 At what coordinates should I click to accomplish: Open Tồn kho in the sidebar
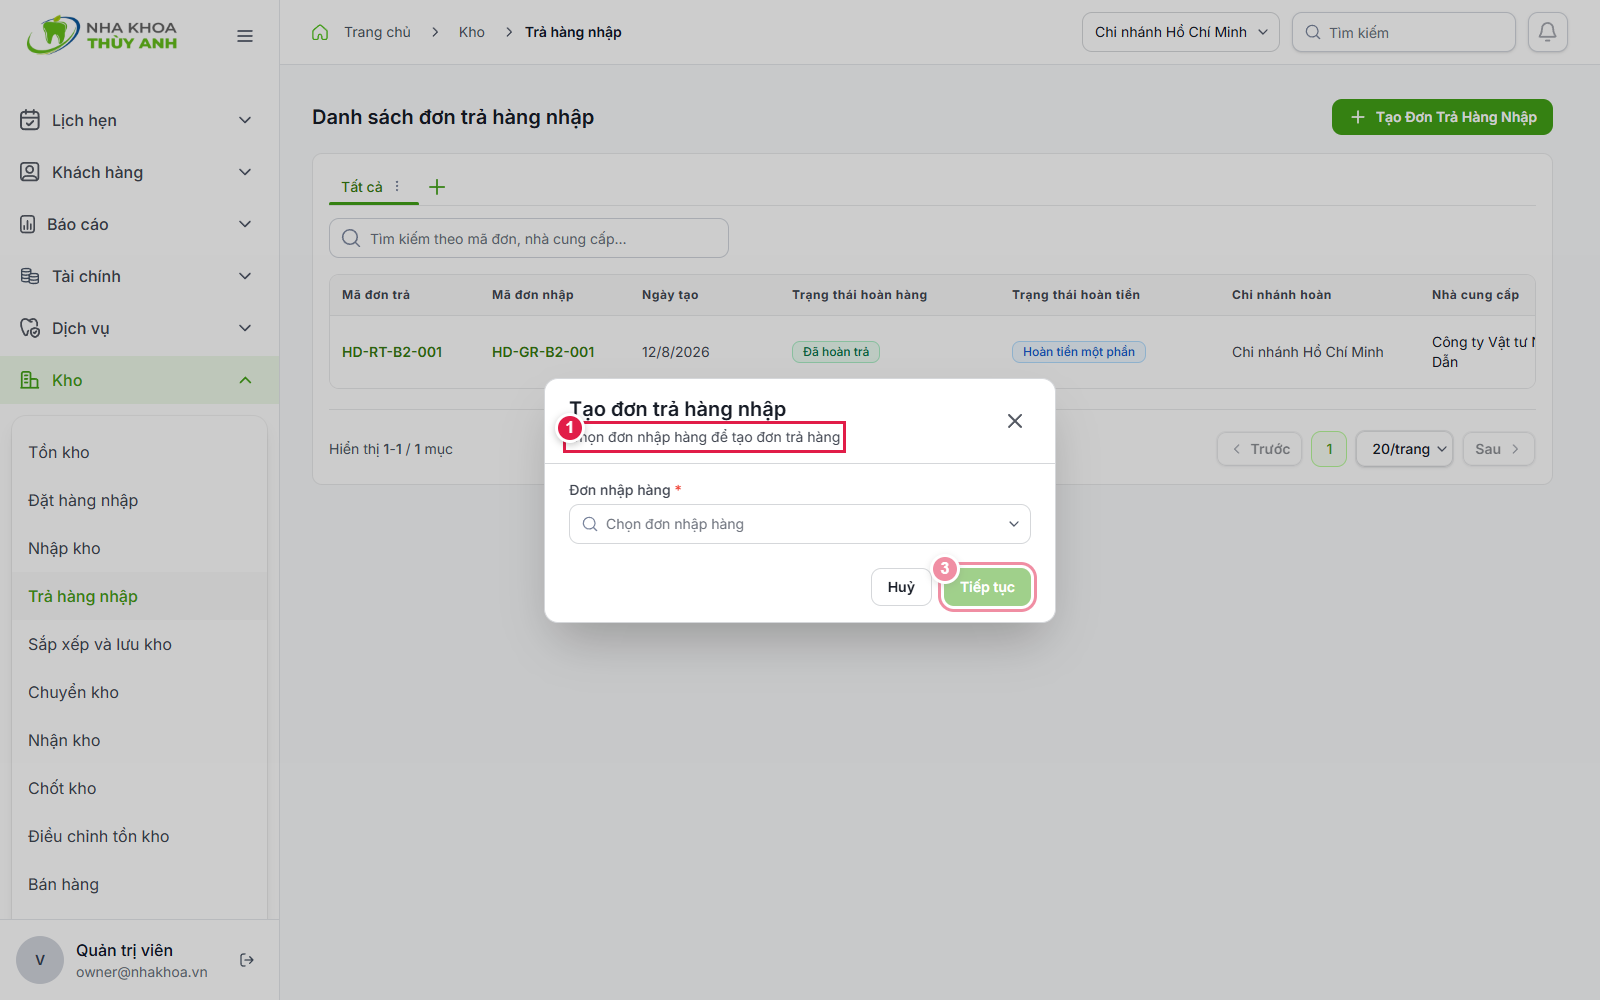click(59, 452)
